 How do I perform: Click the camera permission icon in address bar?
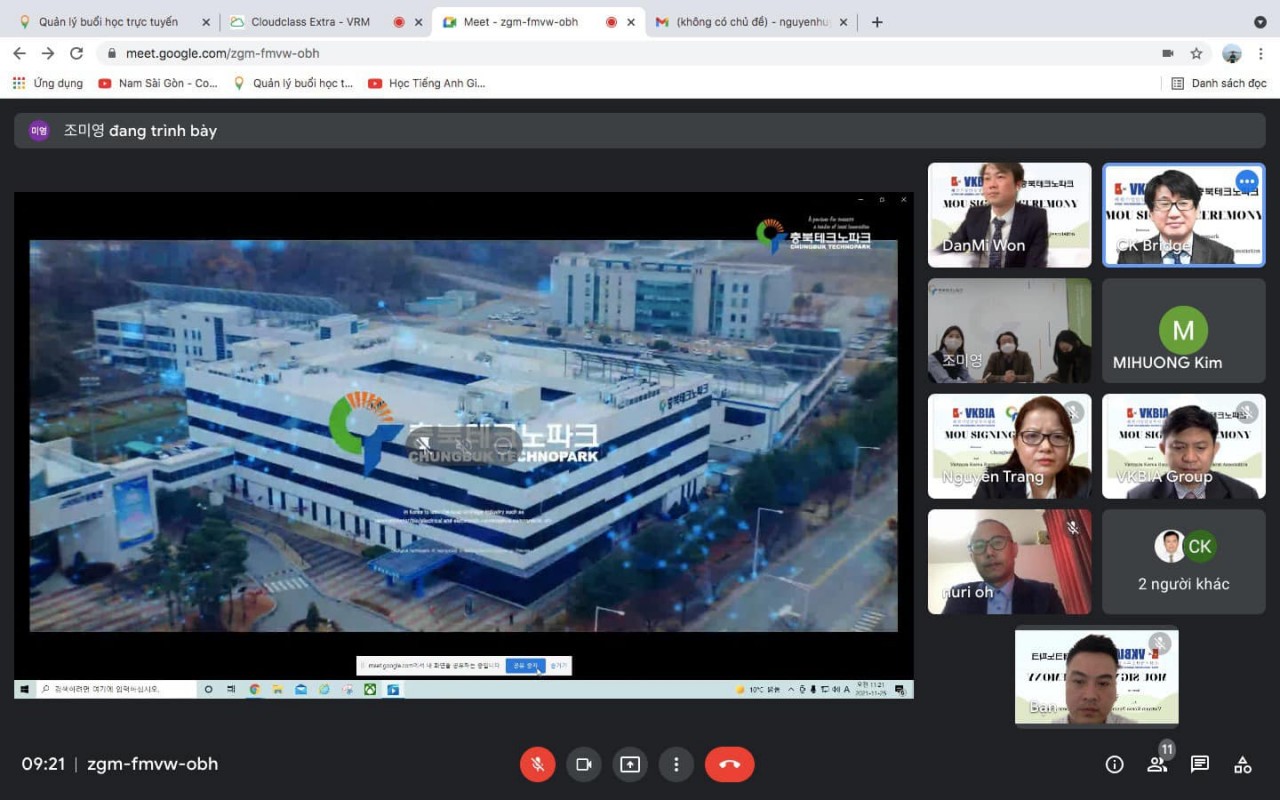pyautogui.click(x=1168, y=53)
